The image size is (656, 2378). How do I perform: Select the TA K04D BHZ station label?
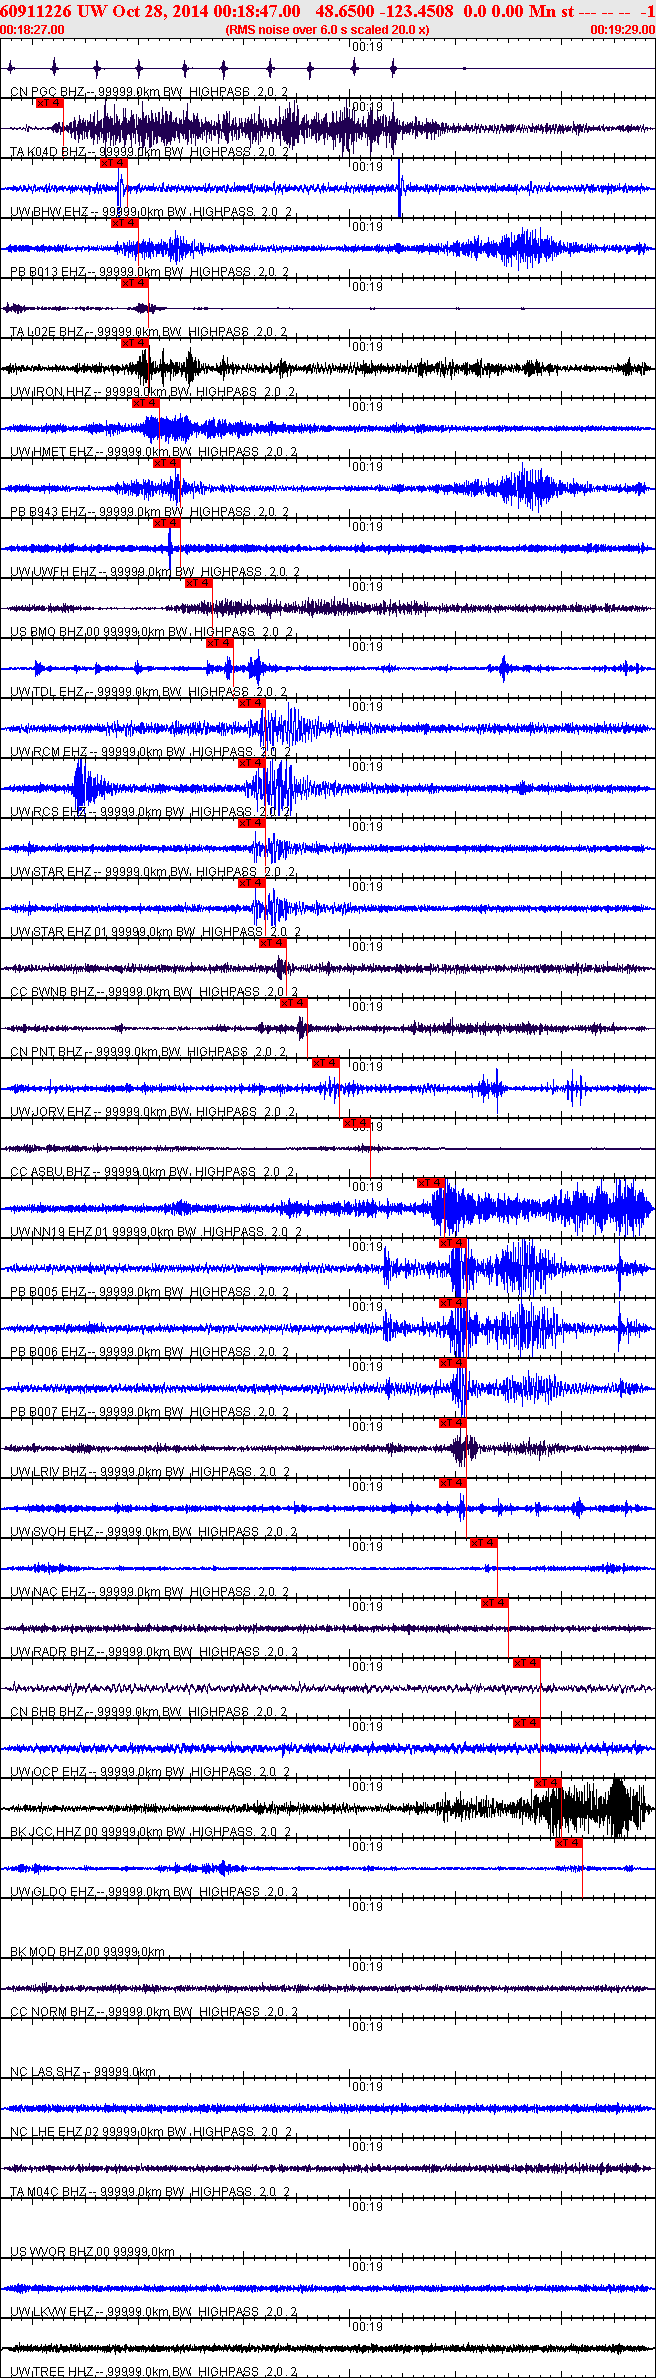click(x=149, y=152)
